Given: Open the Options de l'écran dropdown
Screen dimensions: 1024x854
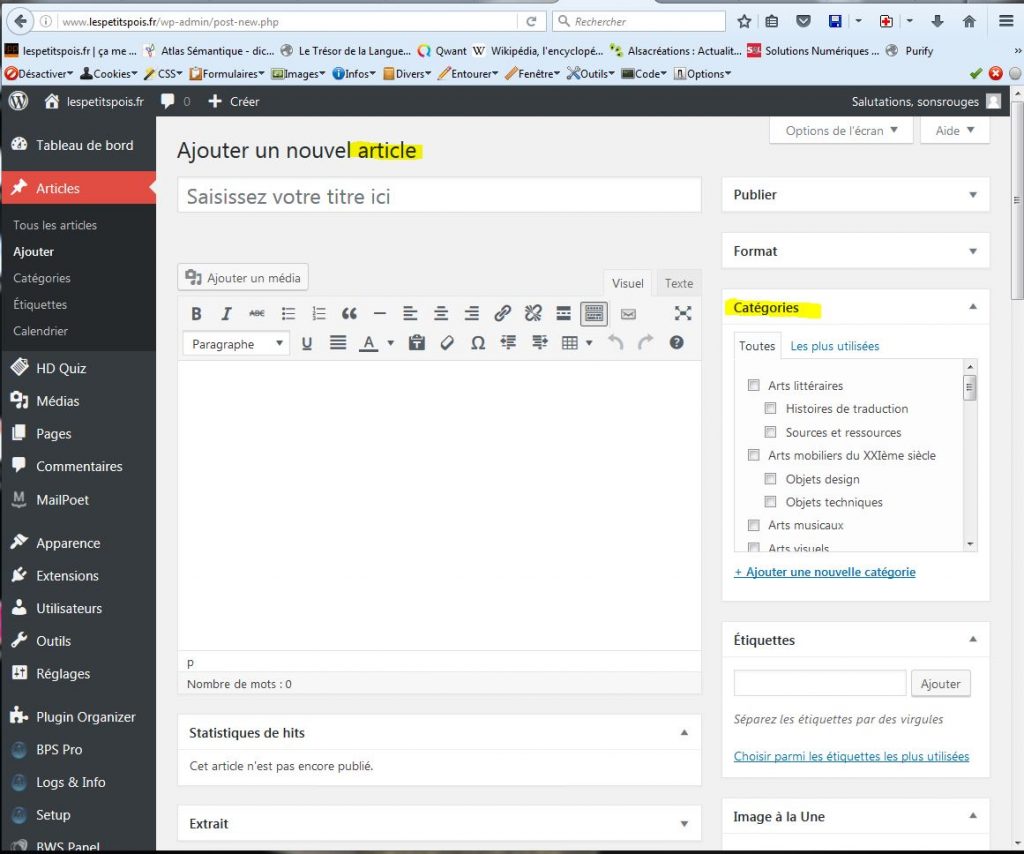Looking at the screenshot, I should (x=841, y=131).
